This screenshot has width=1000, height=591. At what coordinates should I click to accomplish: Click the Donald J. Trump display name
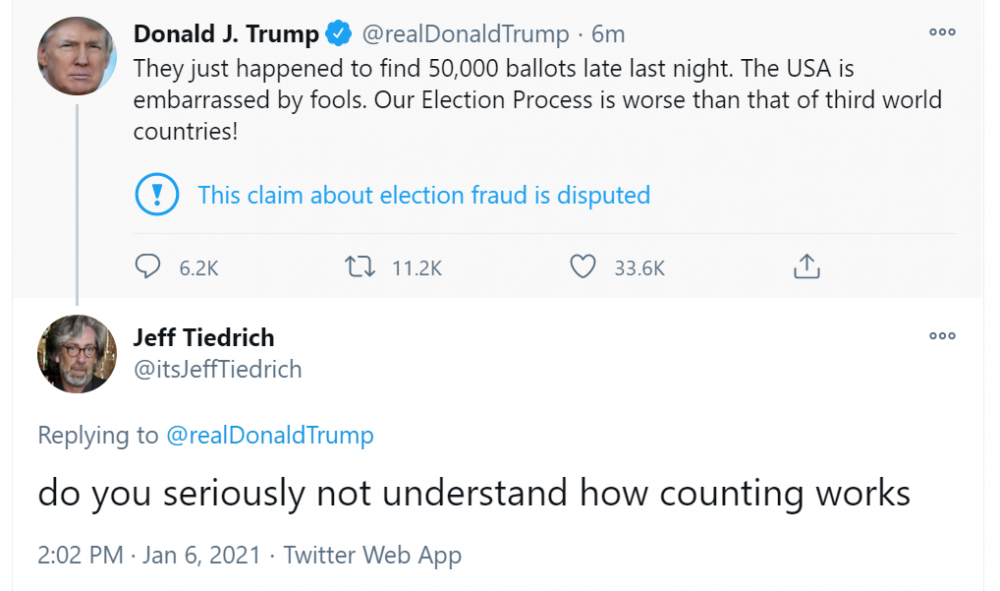226,34
